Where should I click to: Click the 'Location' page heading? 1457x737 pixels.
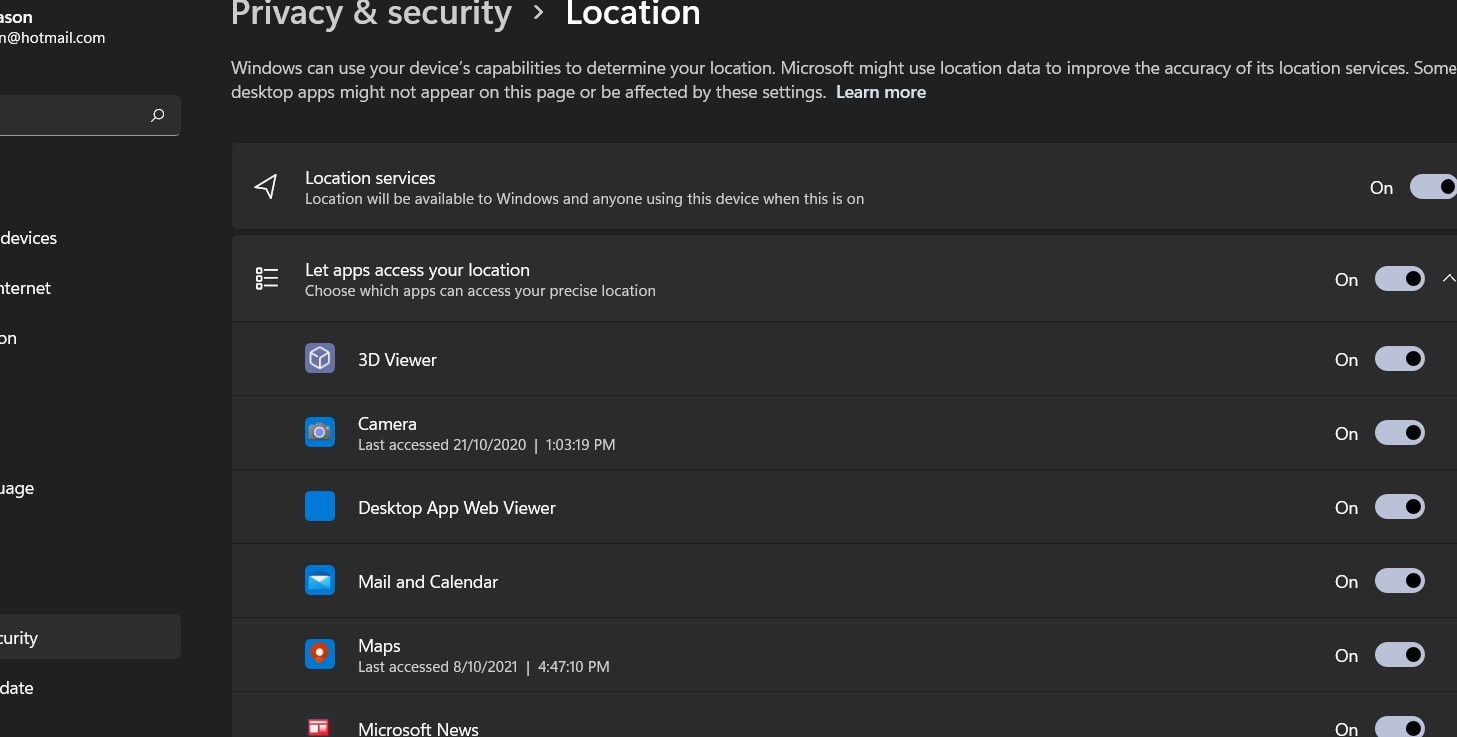pyautogui.click(x=633, y=14)
